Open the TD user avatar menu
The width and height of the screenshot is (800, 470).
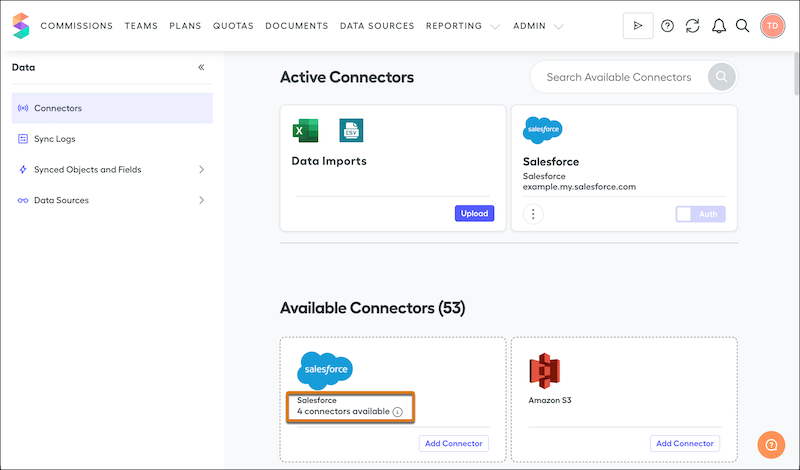pyautogui.click(x=772, y=26)
